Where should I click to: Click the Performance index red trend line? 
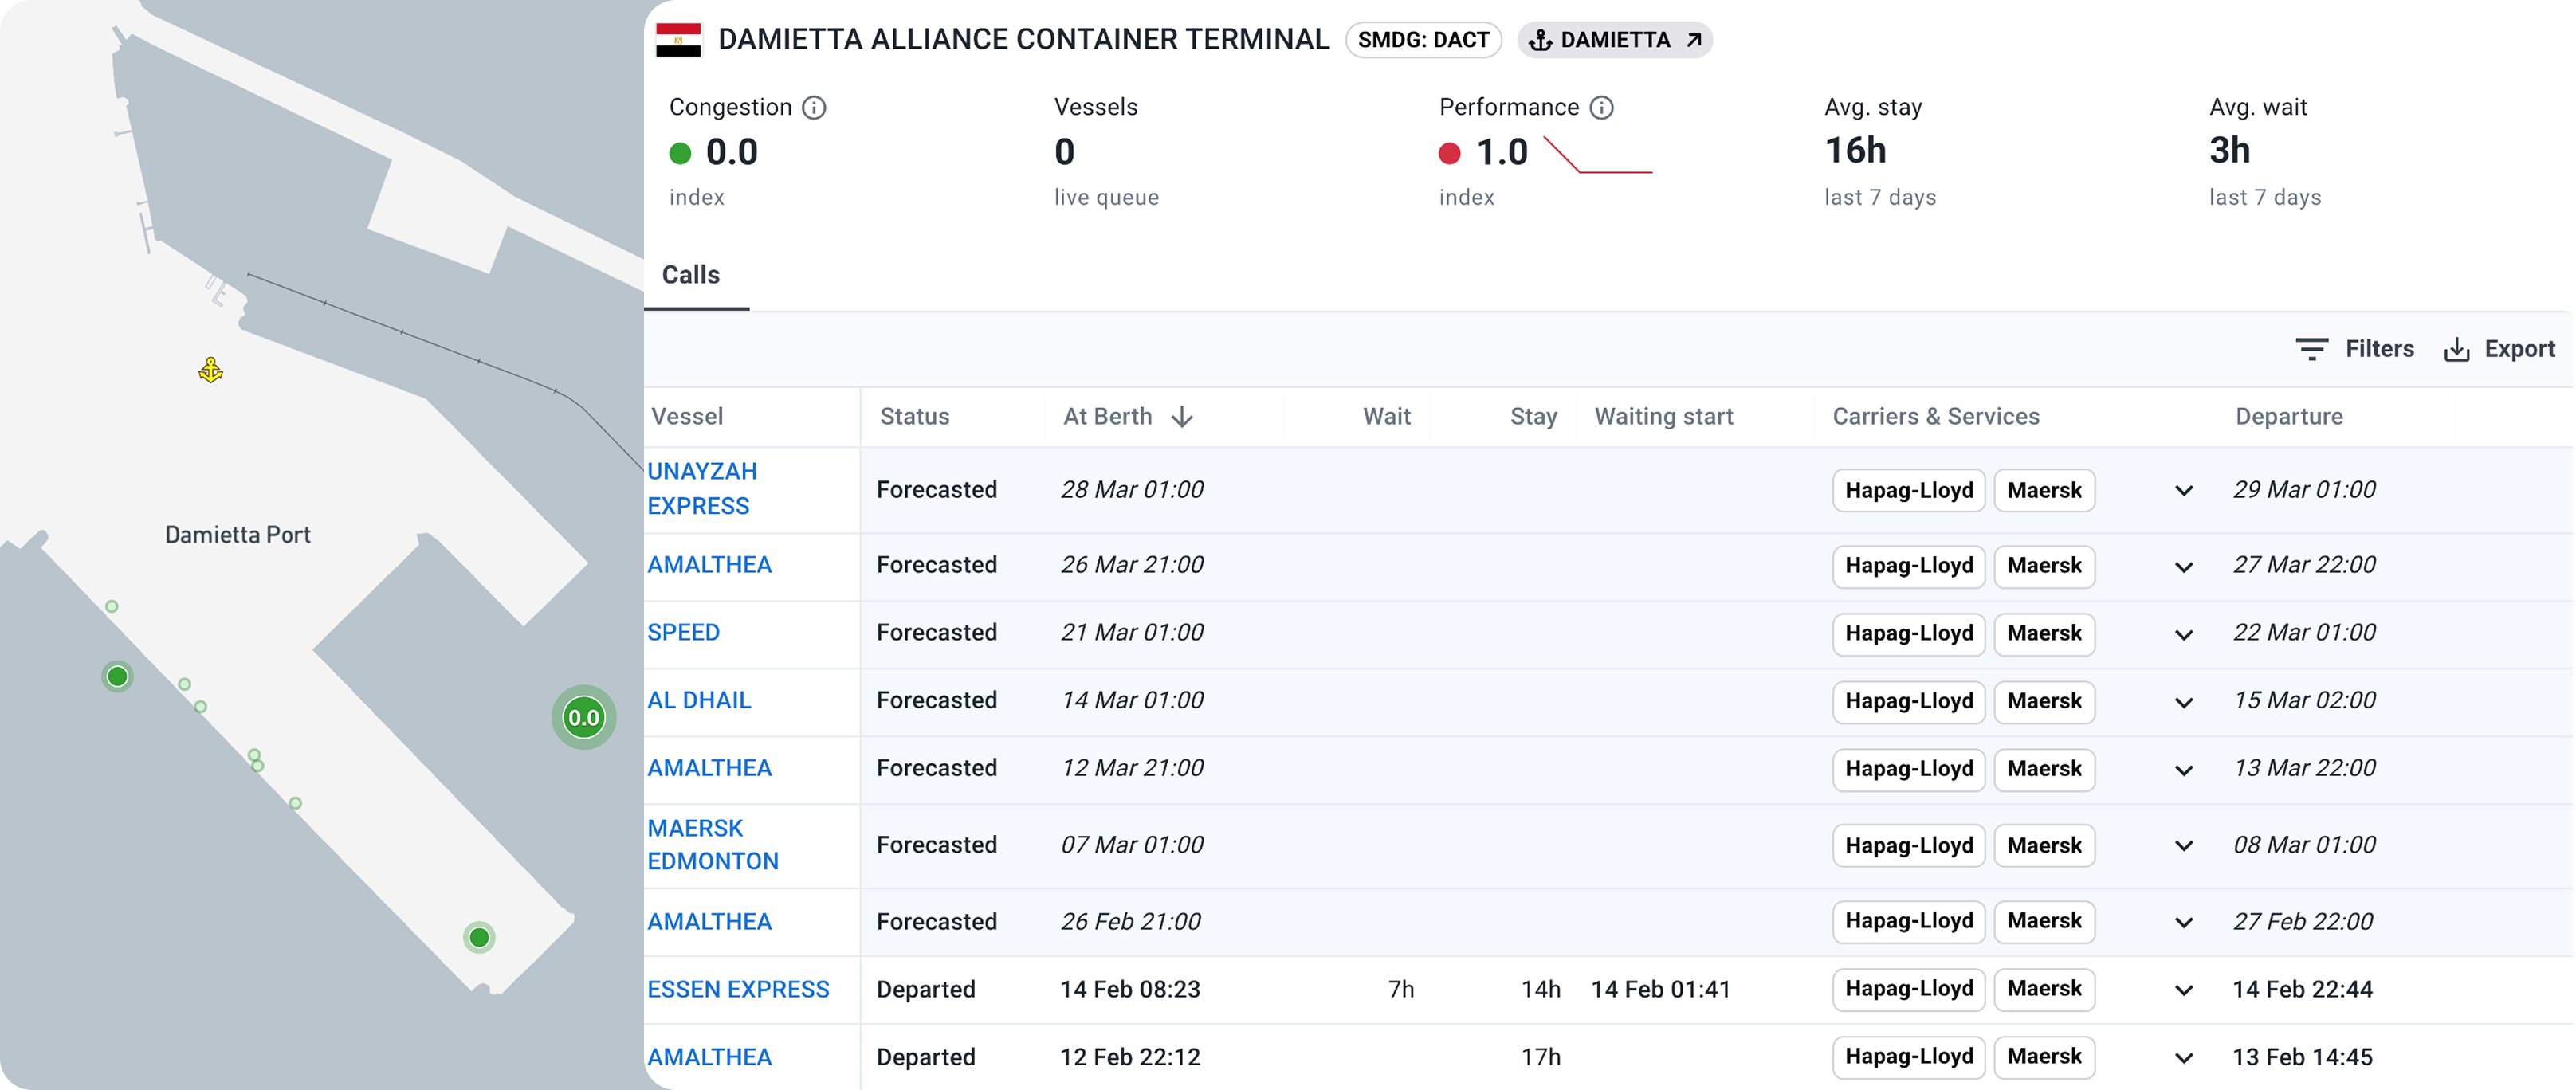coord(1598,157)
